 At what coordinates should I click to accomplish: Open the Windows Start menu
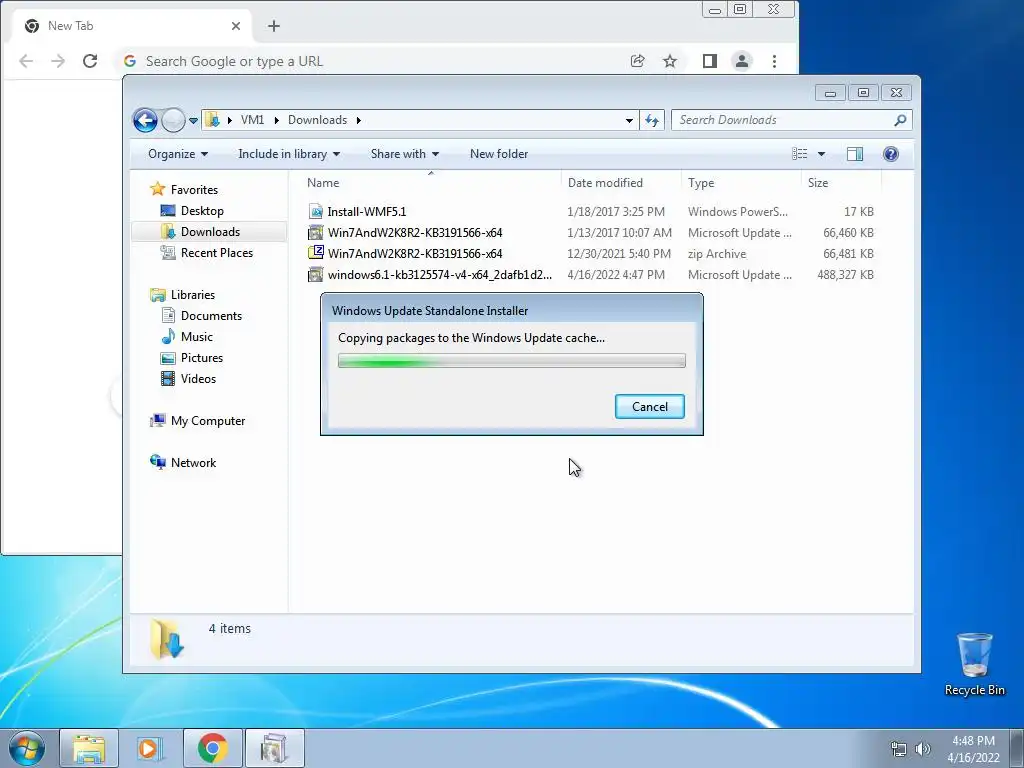[x=27, y=748]
